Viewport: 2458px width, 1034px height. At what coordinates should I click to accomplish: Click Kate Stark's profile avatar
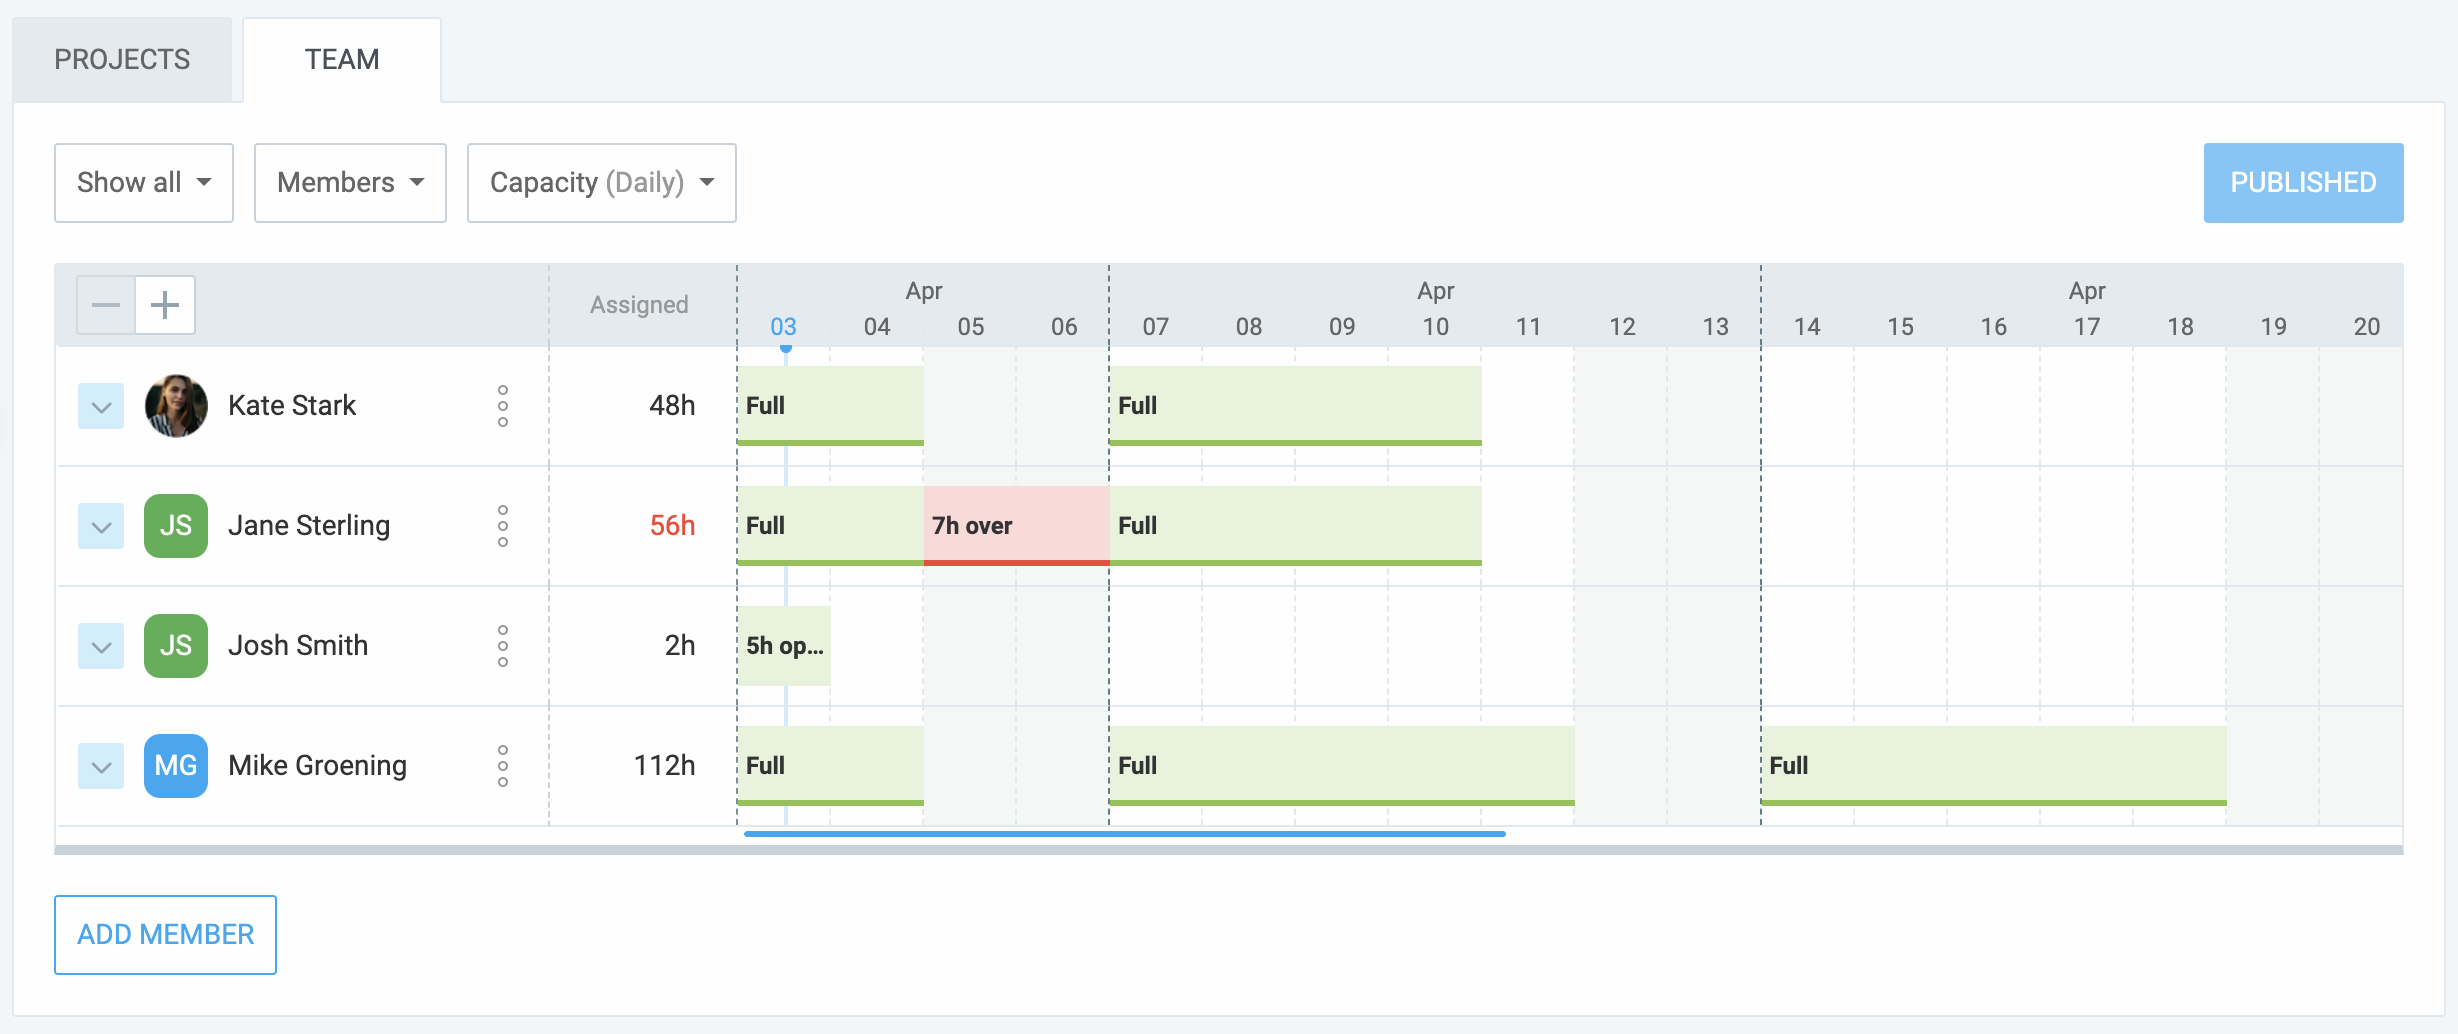coord(175,406)
